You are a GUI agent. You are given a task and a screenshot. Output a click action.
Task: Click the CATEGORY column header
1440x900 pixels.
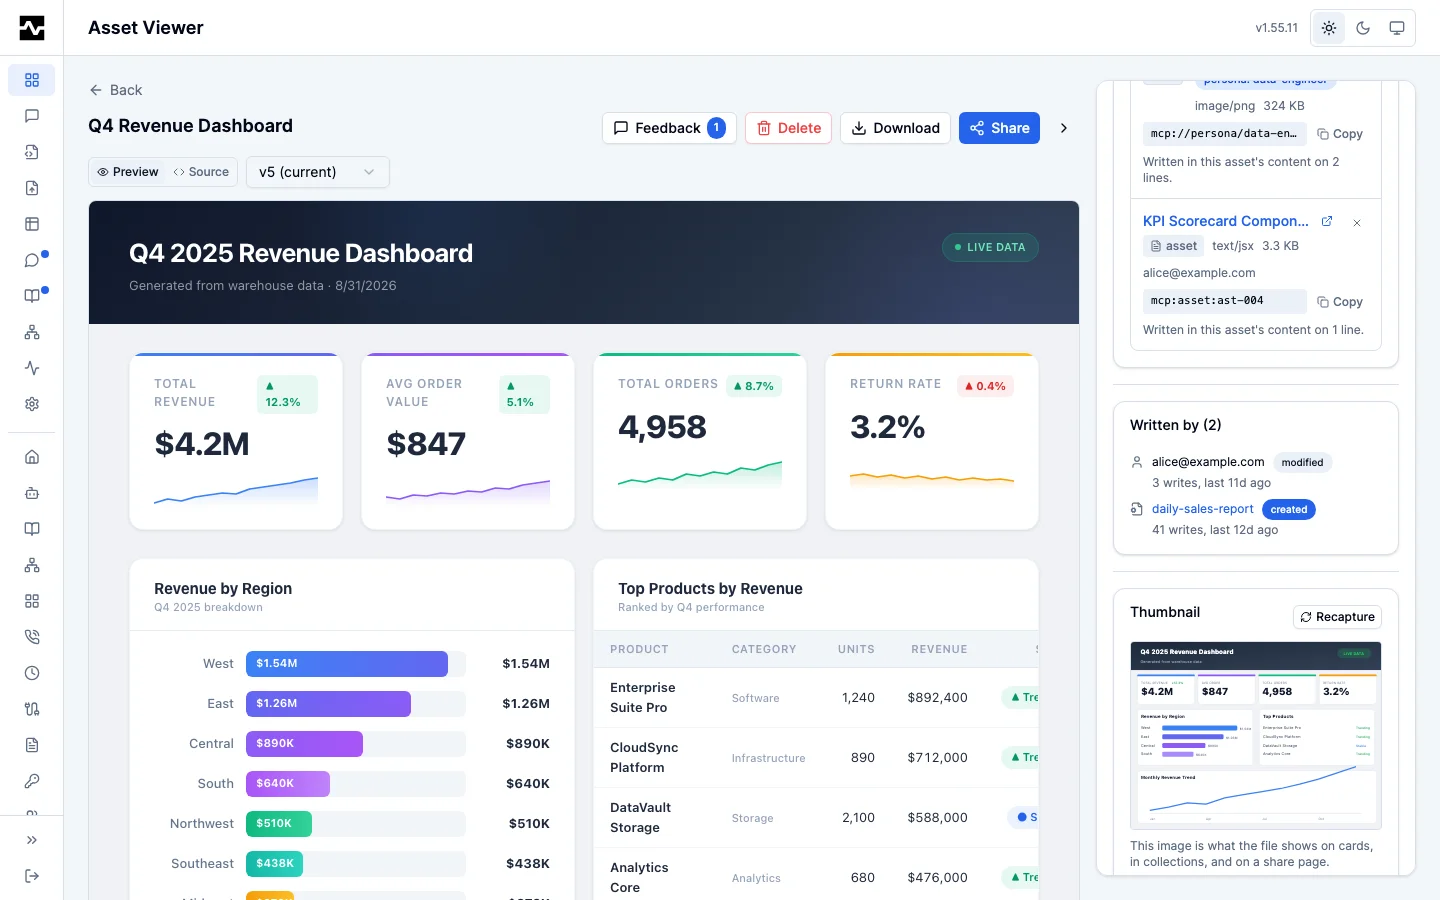(x=764, y=649)
